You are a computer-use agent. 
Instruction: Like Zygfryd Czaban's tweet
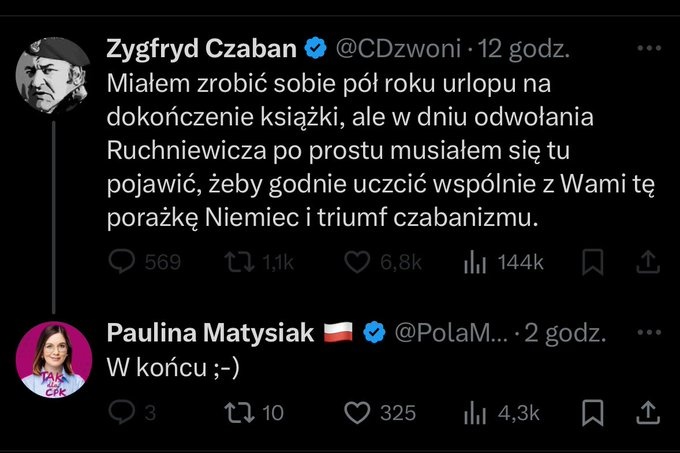(358, 262)
